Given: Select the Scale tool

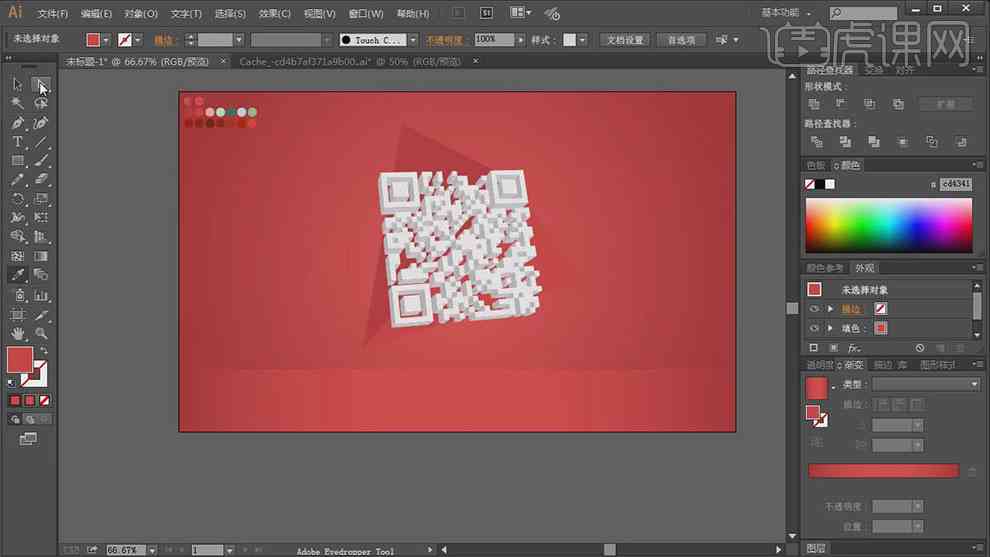Looking at the screenshot, I should click(41, 199).
